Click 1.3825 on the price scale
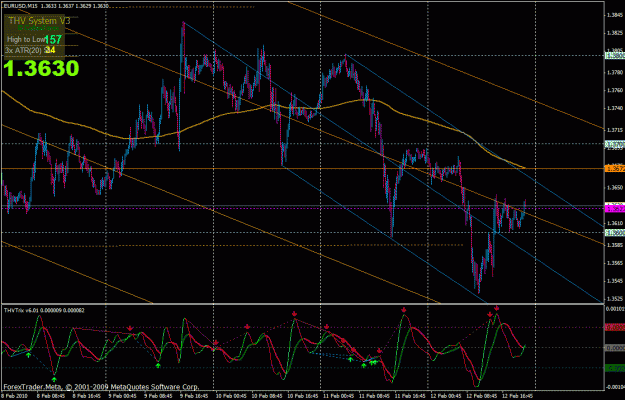This screenshot has height=400, width=625. point(614,33)
